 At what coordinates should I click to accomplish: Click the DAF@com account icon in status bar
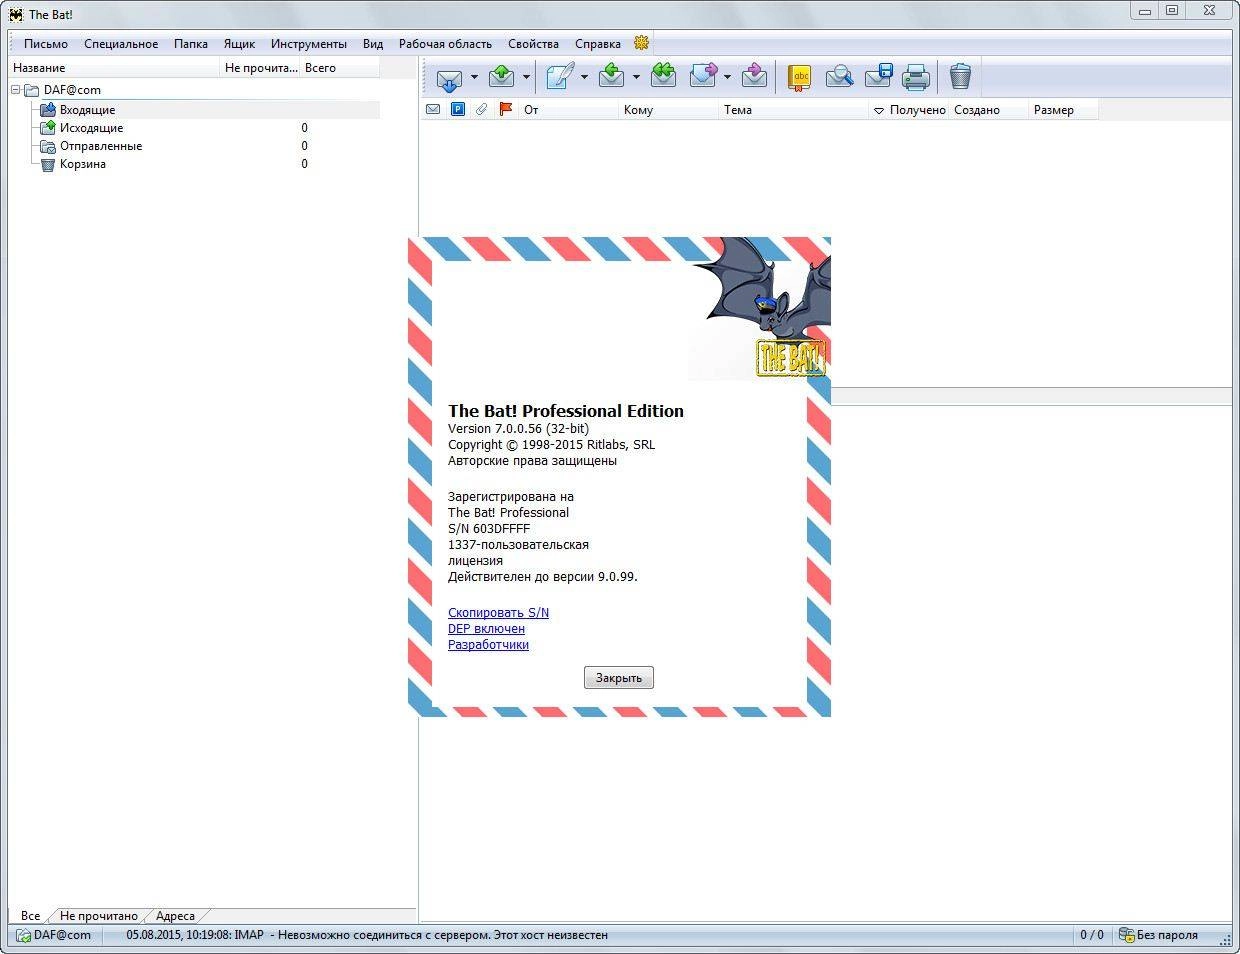[24, 935]
